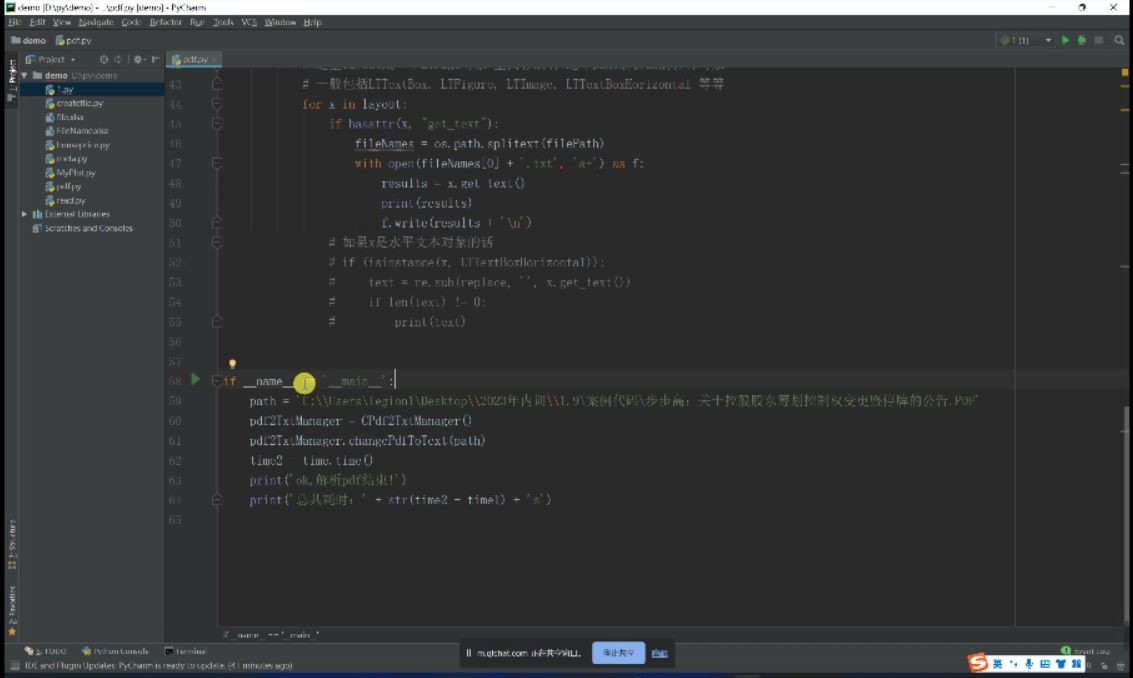Open the Edit menu

pos(38,22)
